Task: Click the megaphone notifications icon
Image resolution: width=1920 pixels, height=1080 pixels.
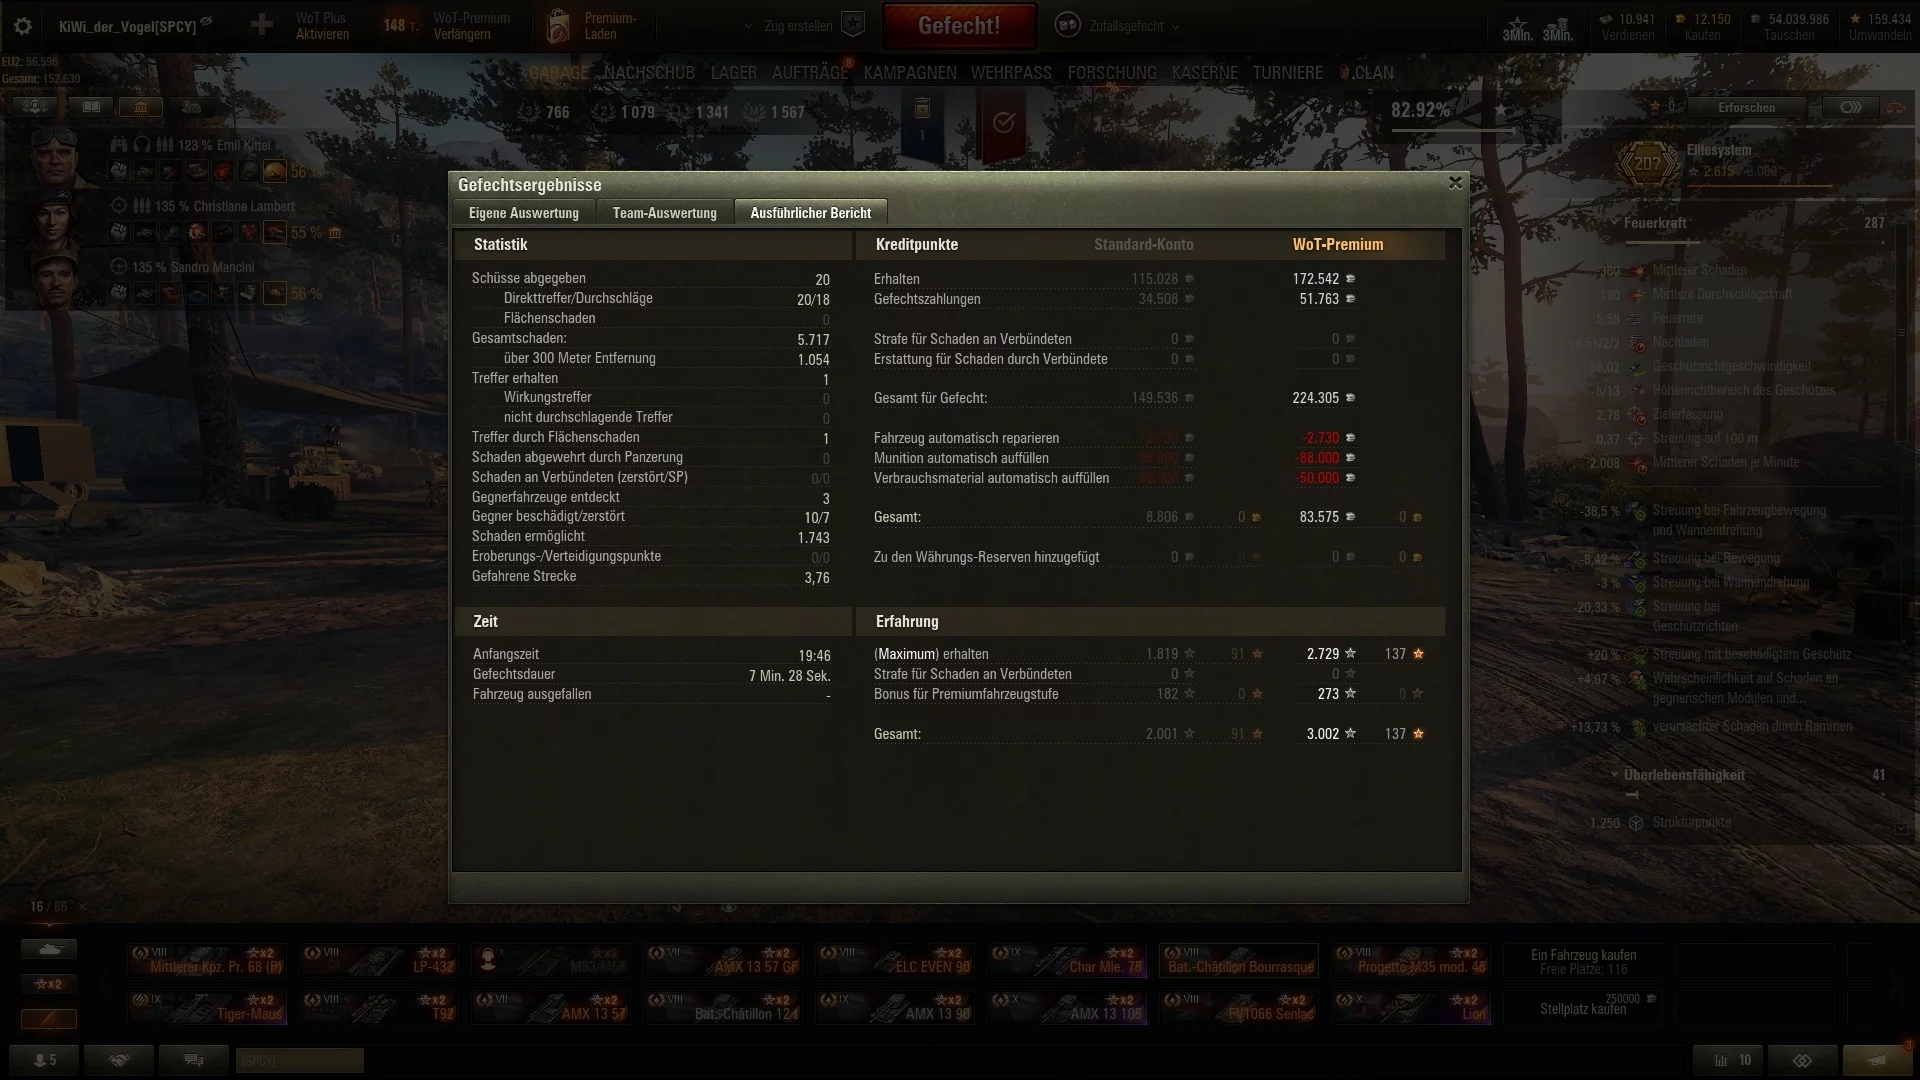Action: 1877,1060
